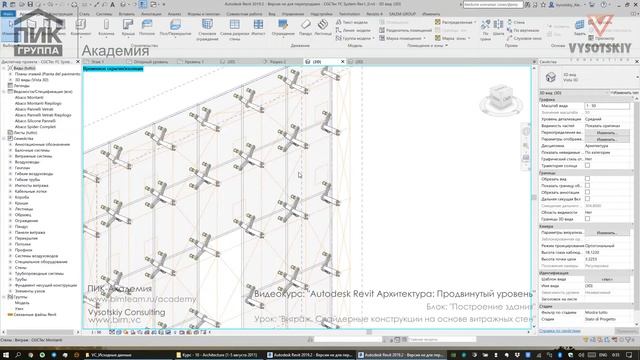Select Связанные файлы Revit node in browser
Screen dimensions: 640x360
[35, 314]
